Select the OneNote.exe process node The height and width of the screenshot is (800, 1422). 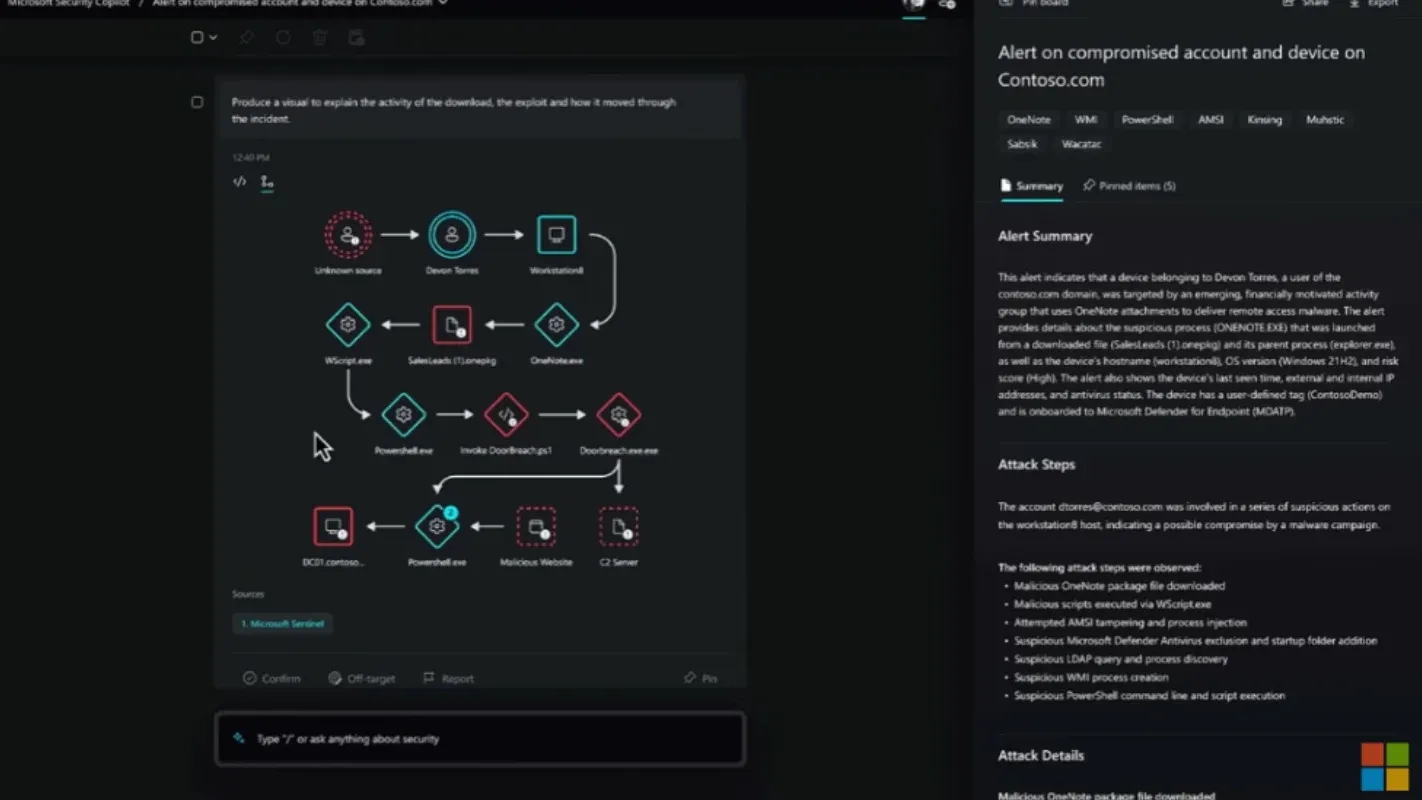point(556,325)
